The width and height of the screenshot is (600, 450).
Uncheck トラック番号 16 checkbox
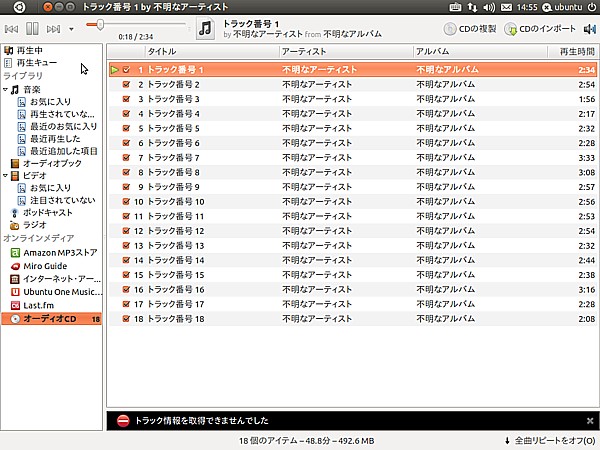pyautogui.click(x=126, y=289)
